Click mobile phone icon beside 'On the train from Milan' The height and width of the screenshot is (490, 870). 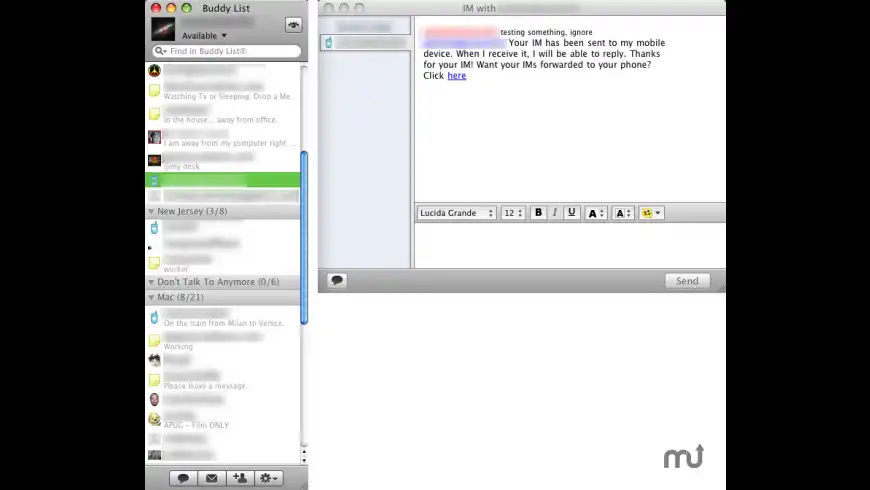point(154,317)
